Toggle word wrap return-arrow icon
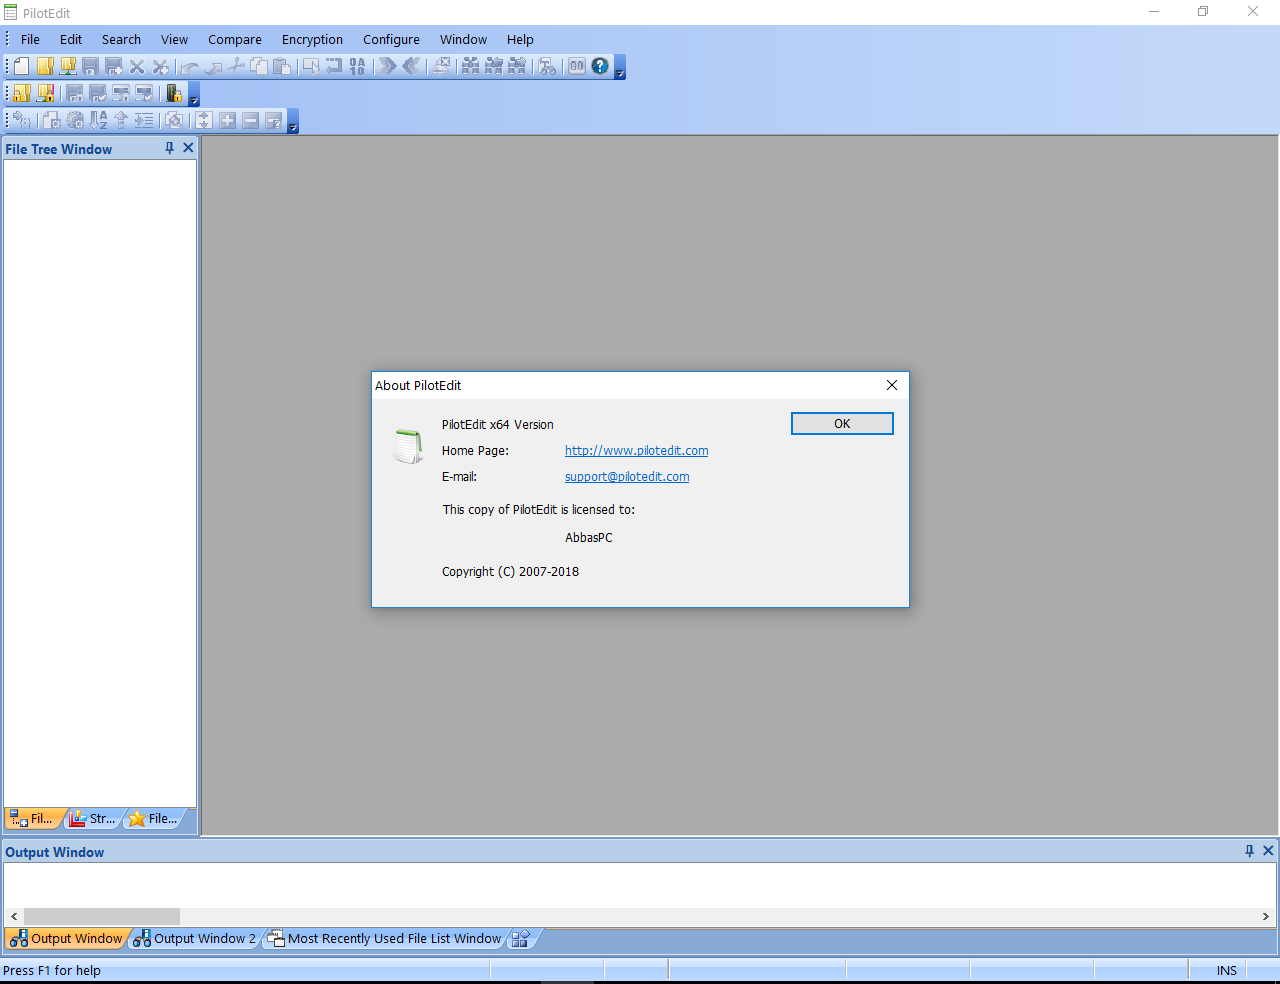1280x984 pixels. [334, 66]
